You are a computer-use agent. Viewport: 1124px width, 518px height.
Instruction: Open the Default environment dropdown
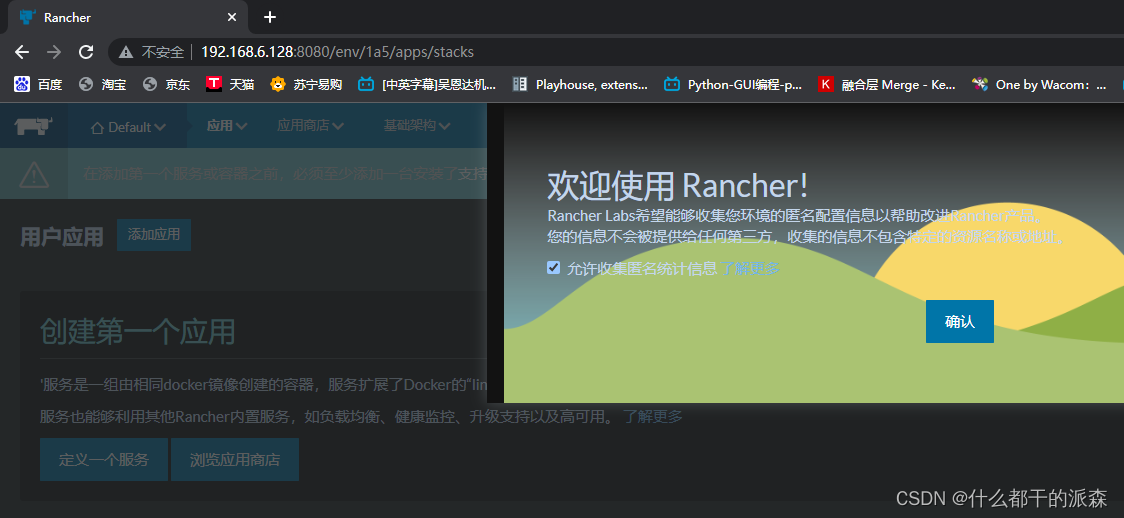(x=128, y=127)
